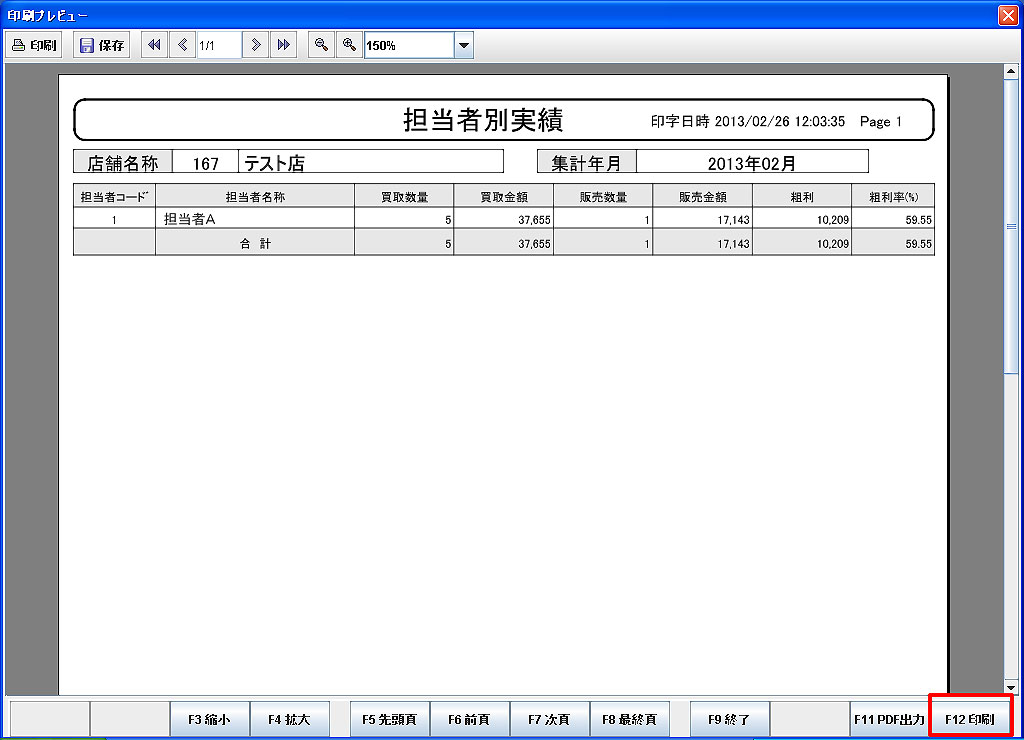Jump to last page using double-right arrow icon
The width and height of the screenshot is (1024, 740).
(x=284, y=45)
